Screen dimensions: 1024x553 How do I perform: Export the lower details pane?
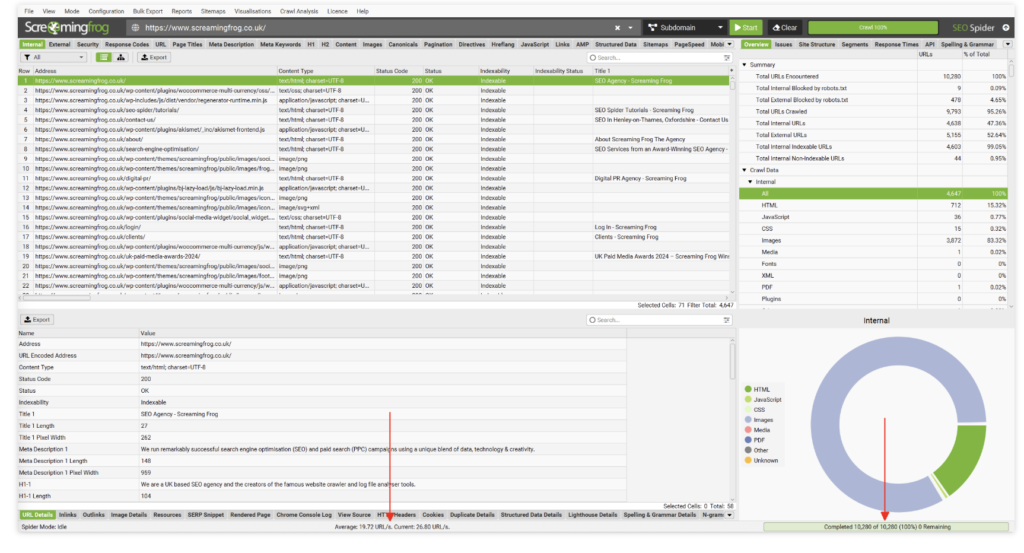coord(37,320)
